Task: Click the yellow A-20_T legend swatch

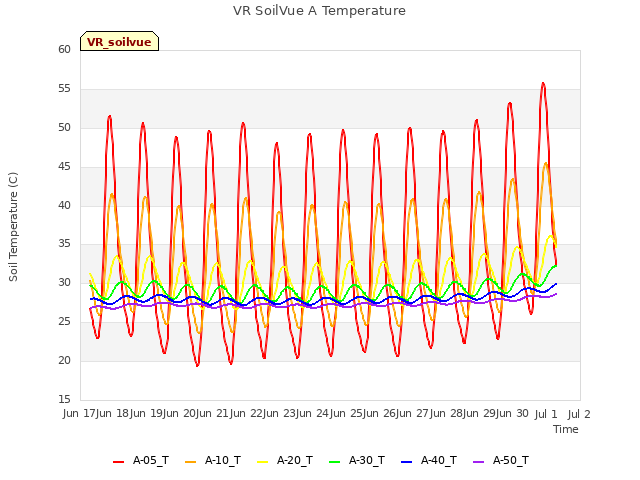Action: pyautogui.click(x=262, y=462)
